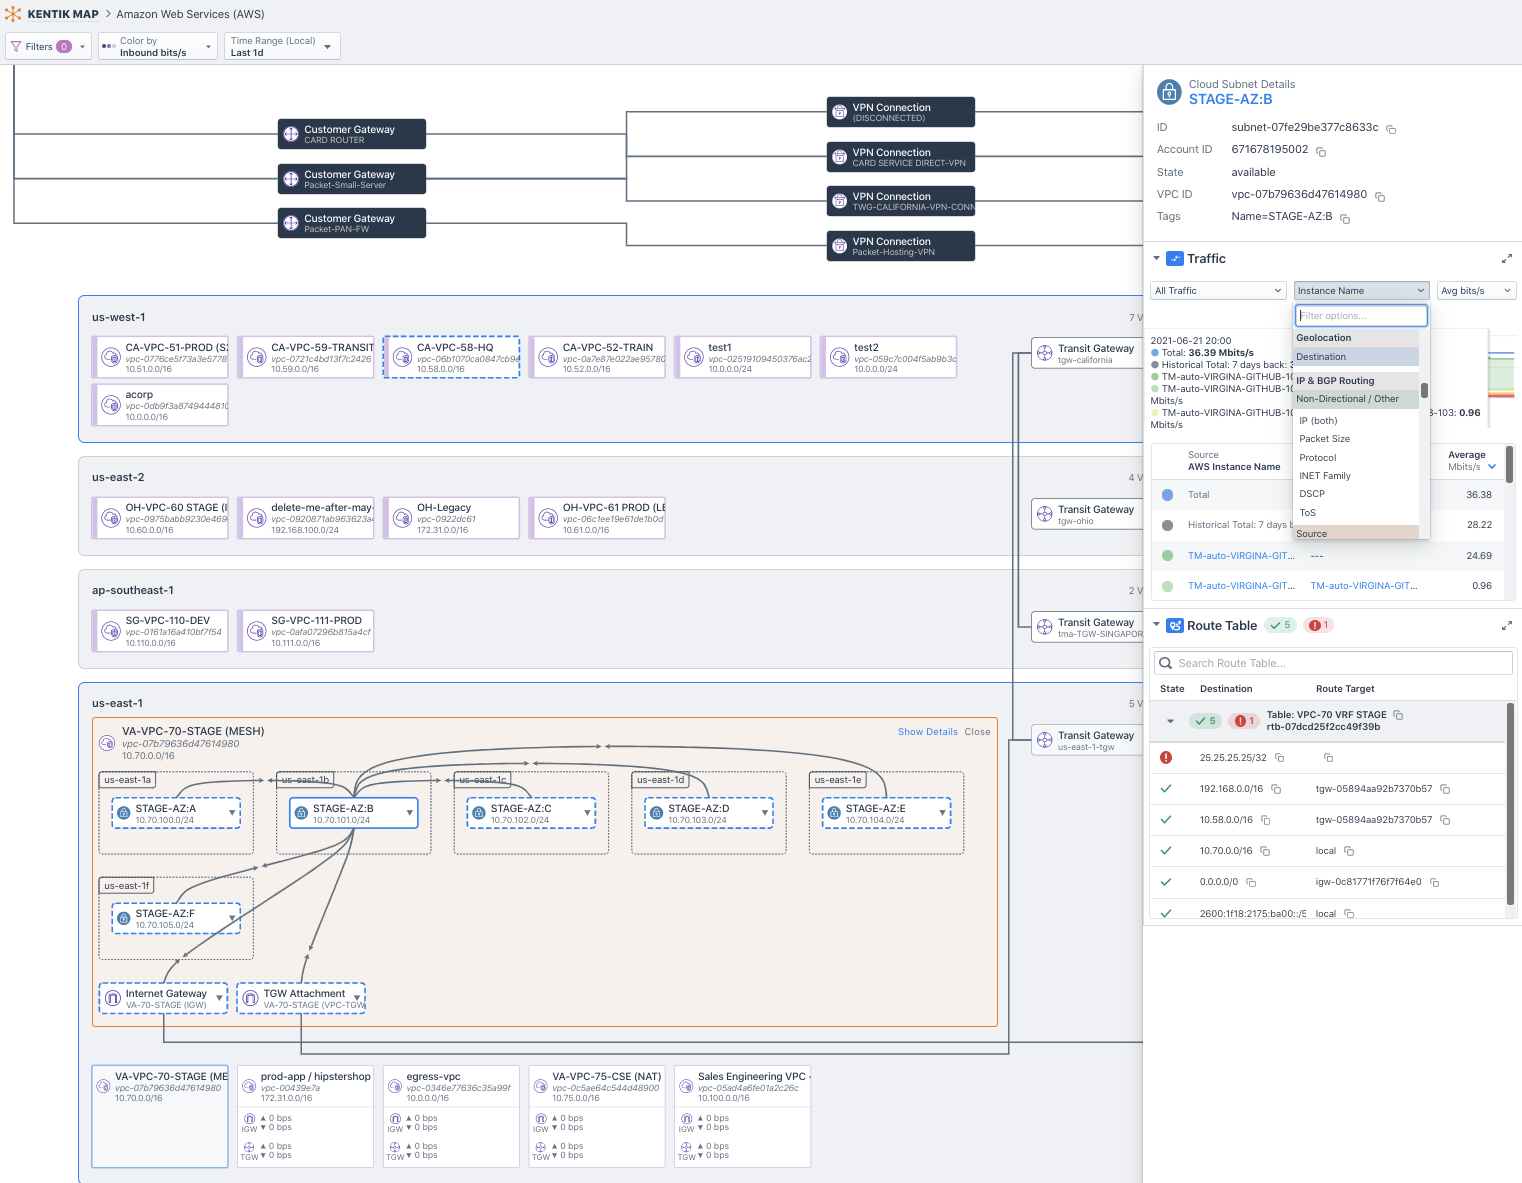This screenshot has height=1183, width=1522.
Task: Select VPN Connection Packet-Hosting-VPN node
Action: click(901, 246)
